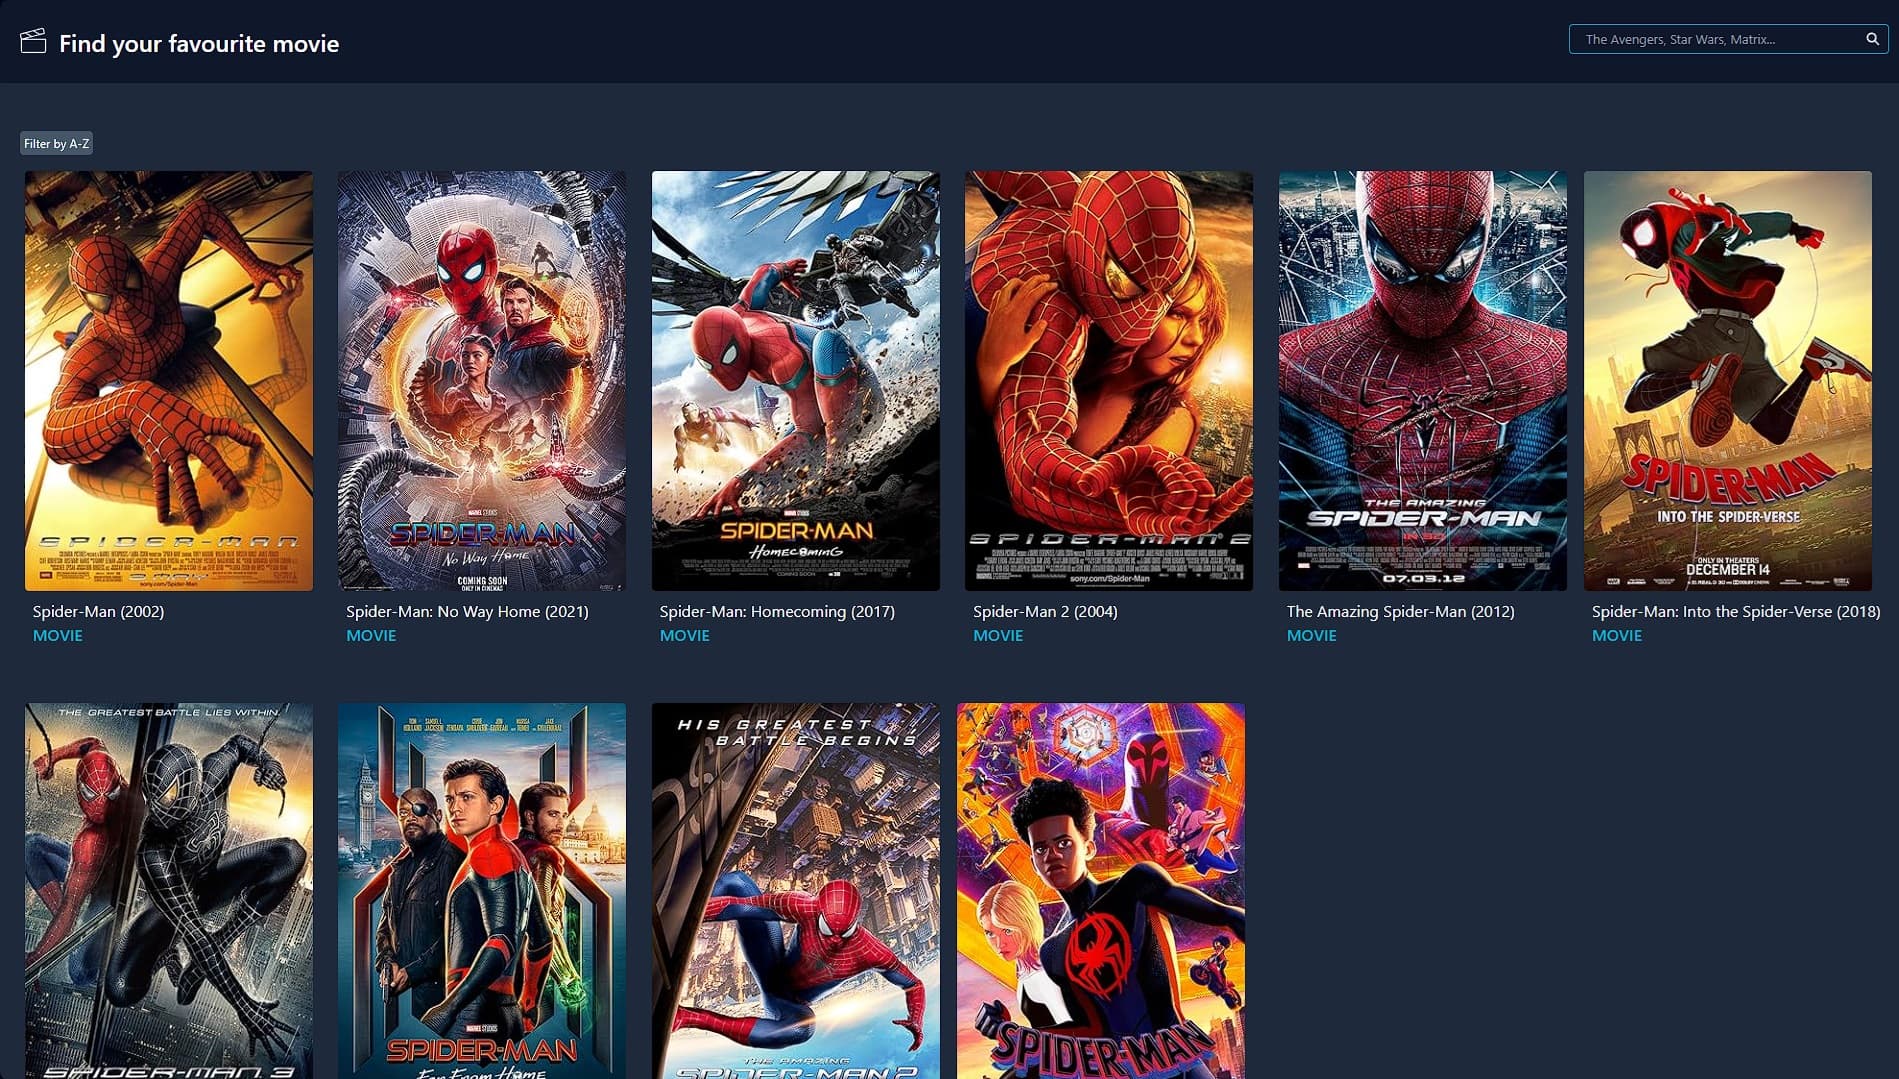The image size is (1899, 1079).
Task: Open the Into the Spider-Verse poster
Action: tap(1728, 380)
